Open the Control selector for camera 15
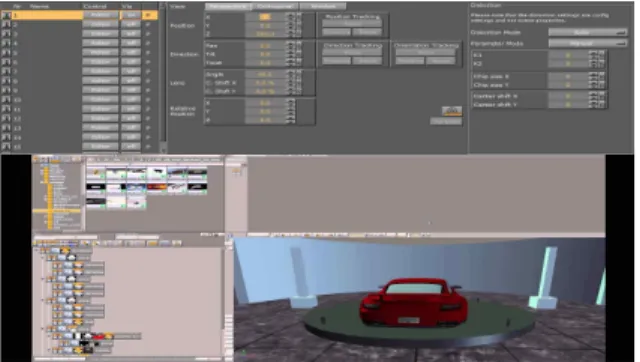Screen dimensions: 640x362 click(100, 146)
